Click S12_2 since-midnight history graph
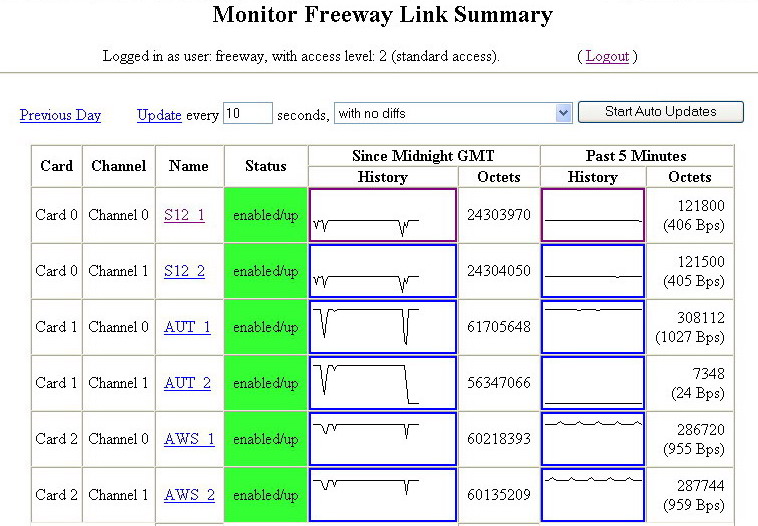758x526 pixels. click(x=383, y=271)
